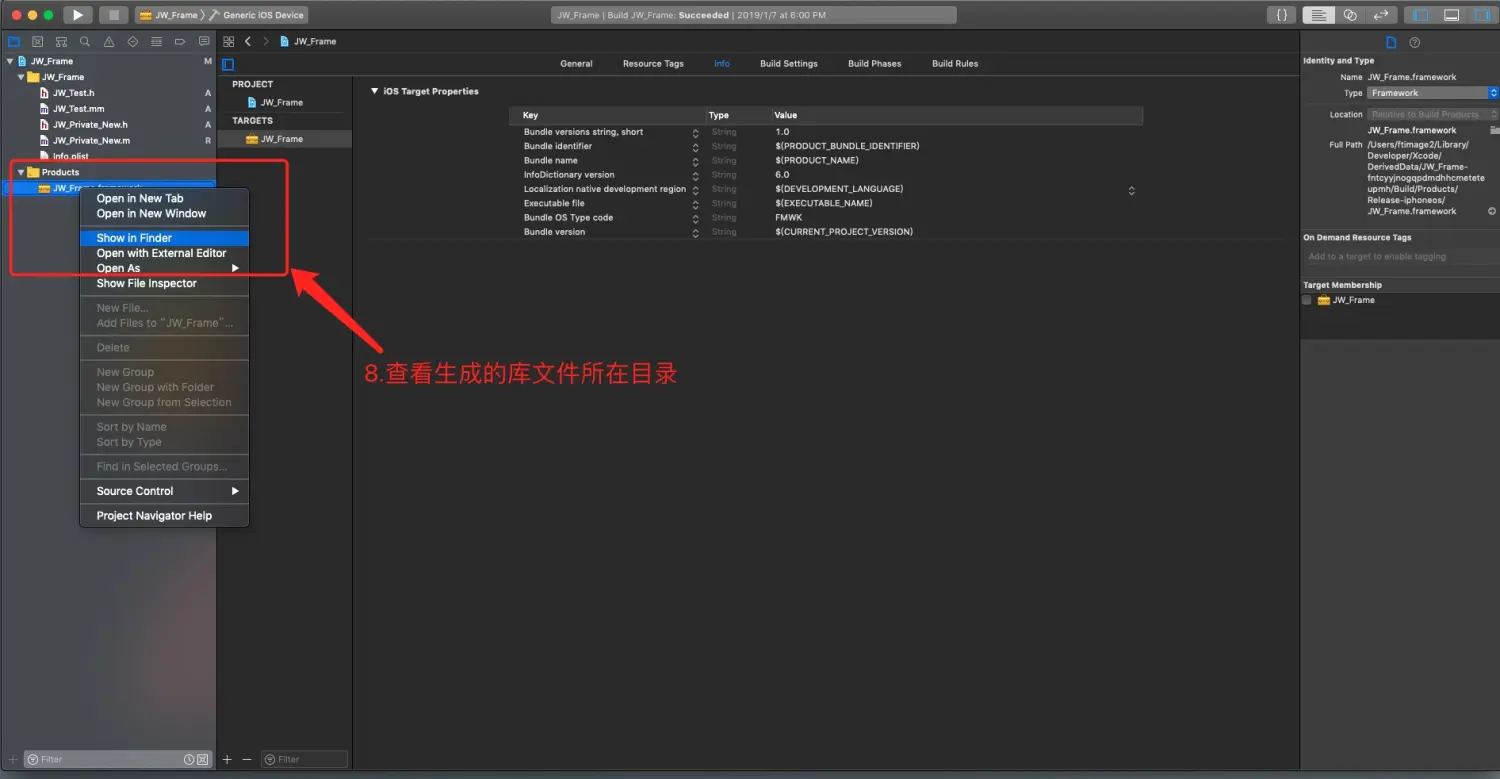Collapse the Products group
Viewport: 1500px width, 779px height.
pos(21,172)
